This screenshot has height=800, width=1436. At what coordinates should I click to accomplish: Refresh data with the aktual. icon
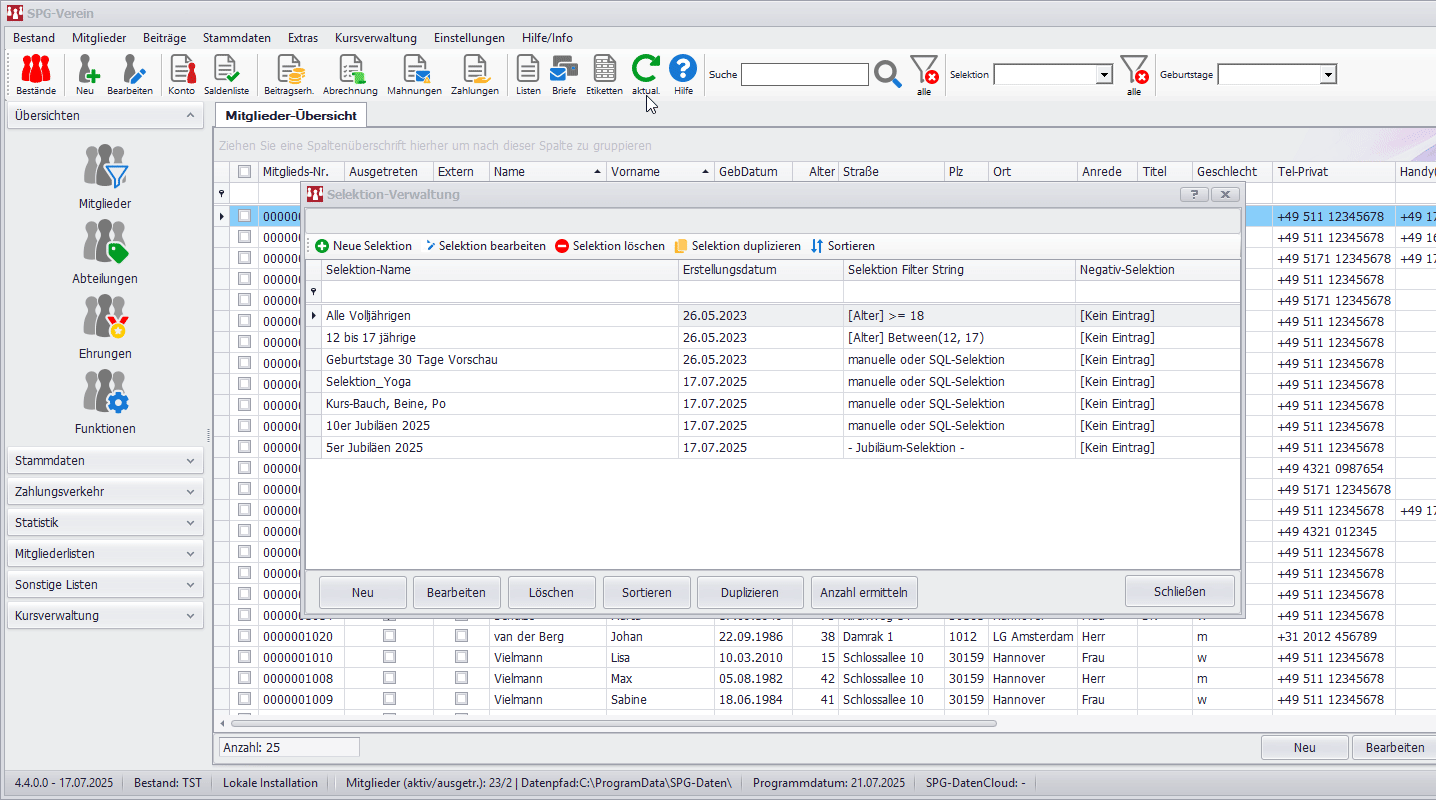point(645,70)
